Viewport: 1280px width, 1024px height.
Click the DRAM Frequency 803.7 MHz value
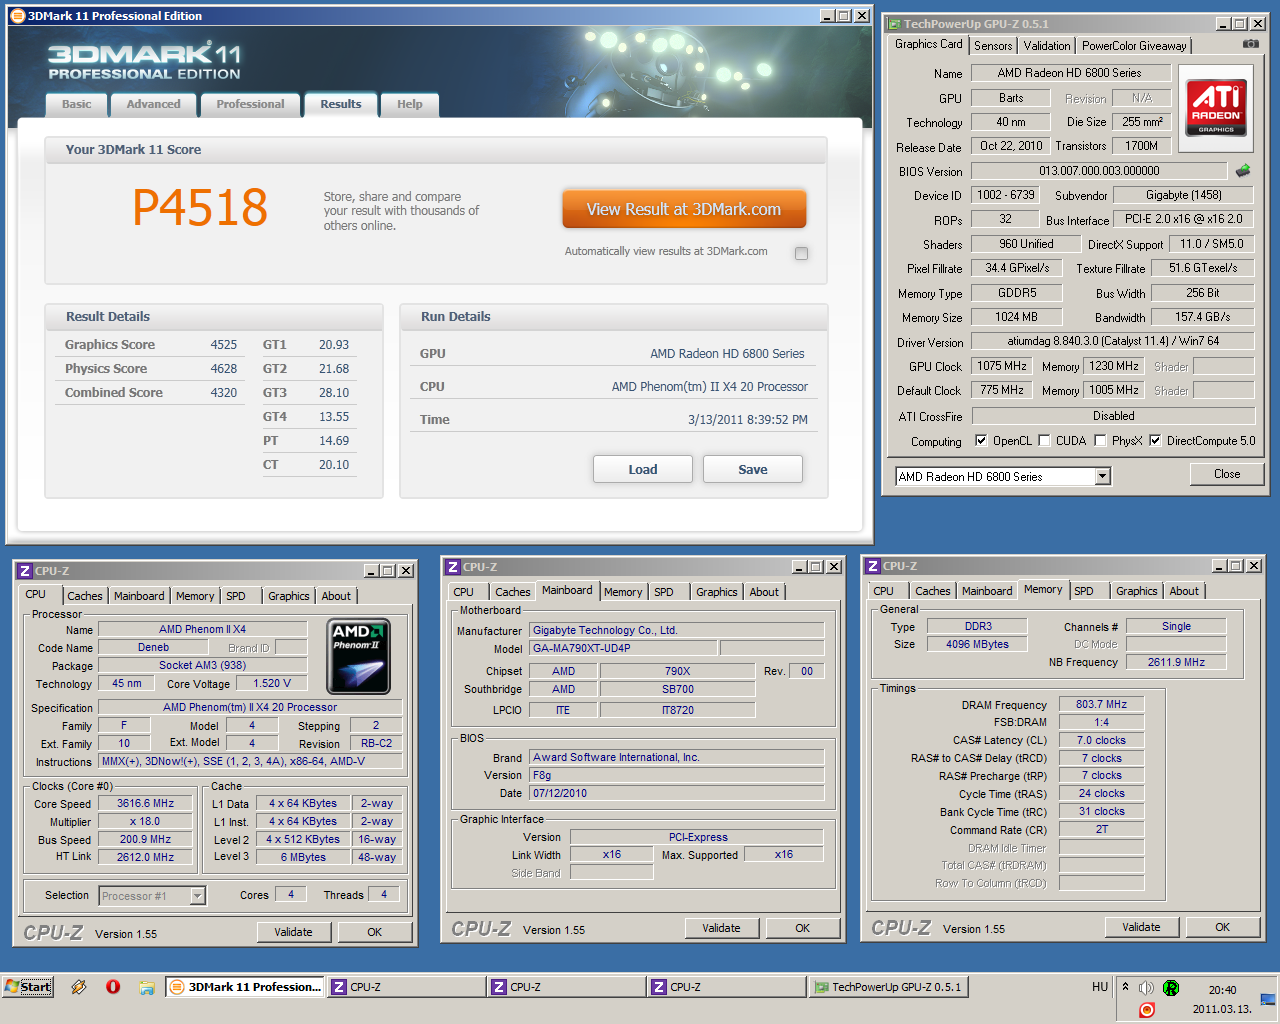[x=1102, y=704]
